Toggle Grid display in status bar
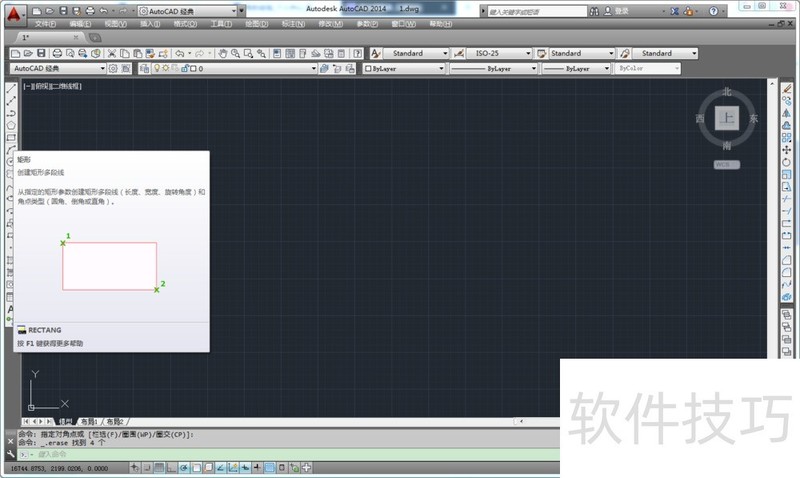 160,468
